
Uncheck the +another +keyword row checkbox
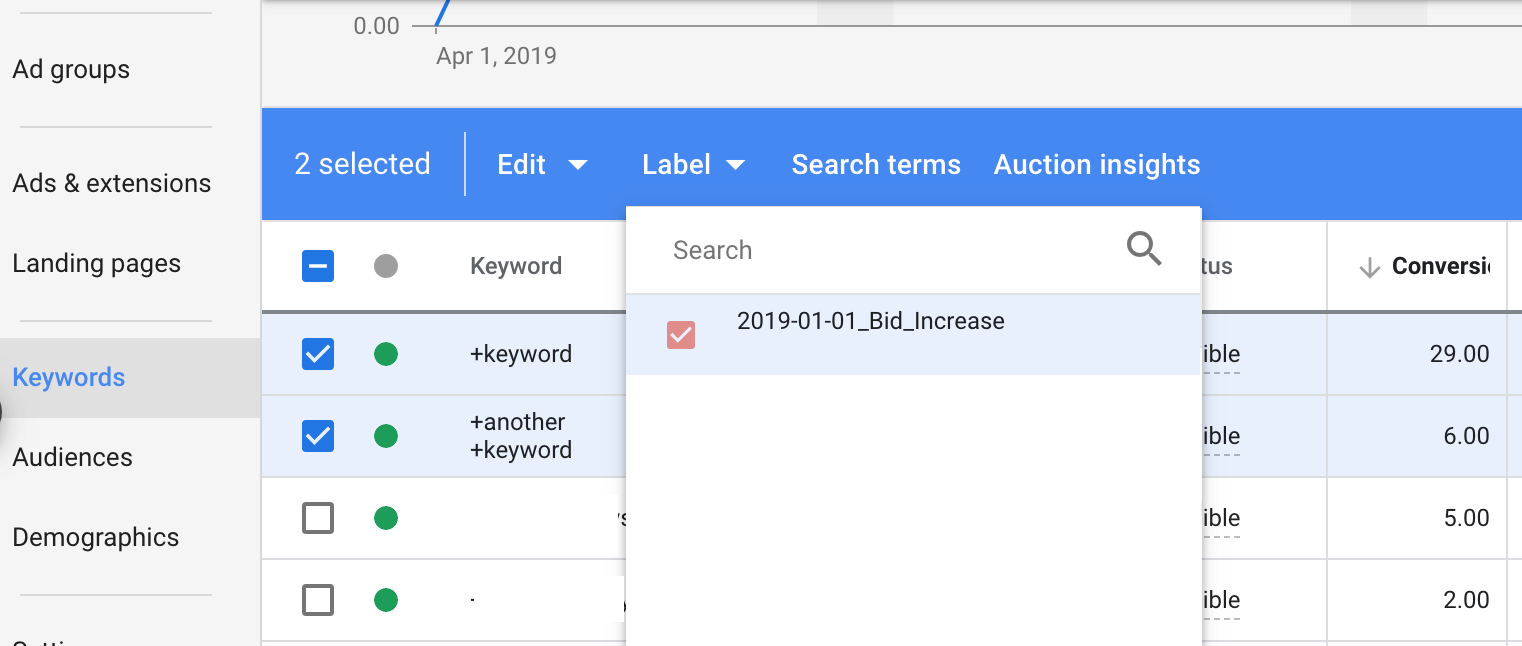(318, 436)
